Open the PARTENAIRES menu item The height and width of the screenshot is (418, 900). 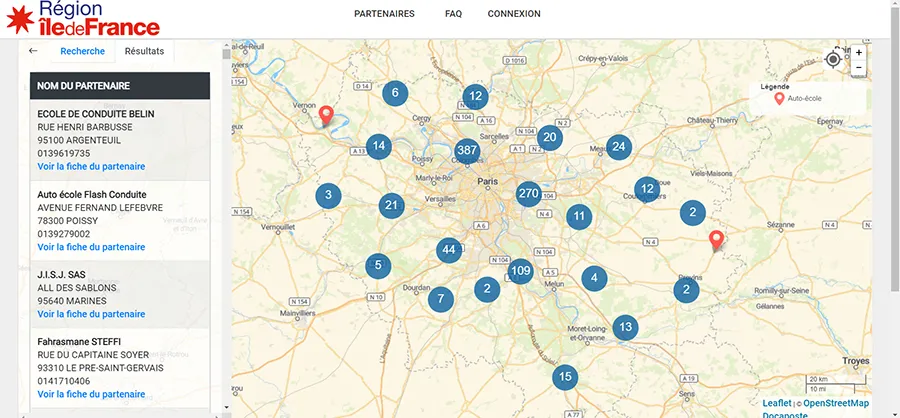click(385, 14)
